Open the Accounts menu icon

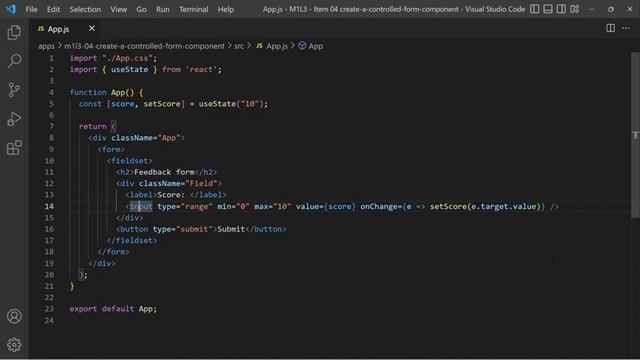(x=14, y=316)
